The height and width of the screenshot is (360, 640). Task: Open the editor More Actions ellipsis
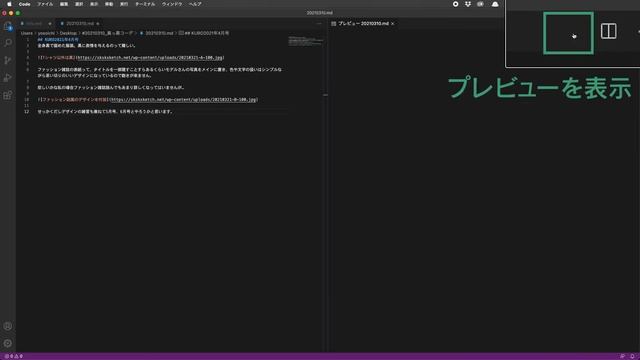coord(319,24)
